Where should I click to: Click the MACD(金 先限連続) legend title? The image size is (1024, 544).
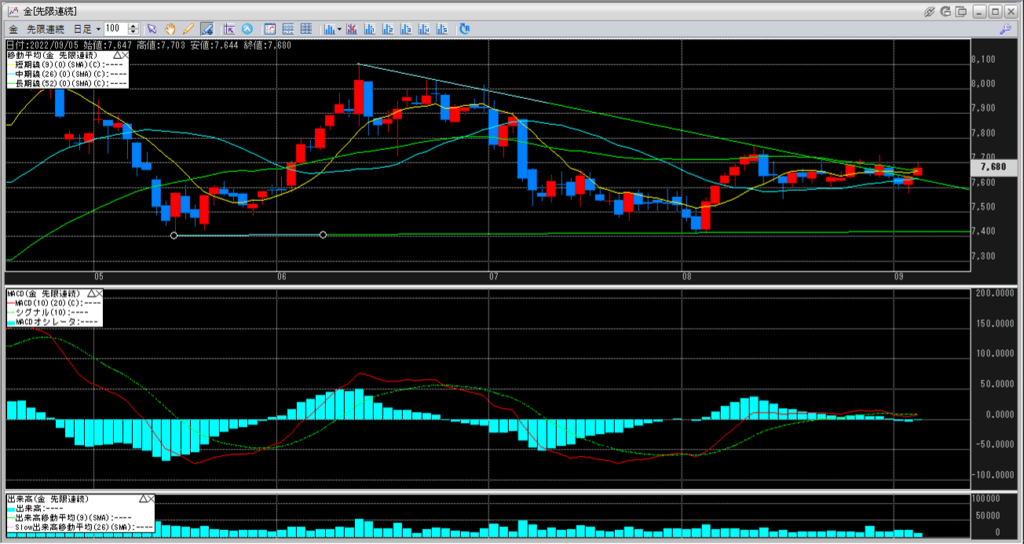click(43, 294)
